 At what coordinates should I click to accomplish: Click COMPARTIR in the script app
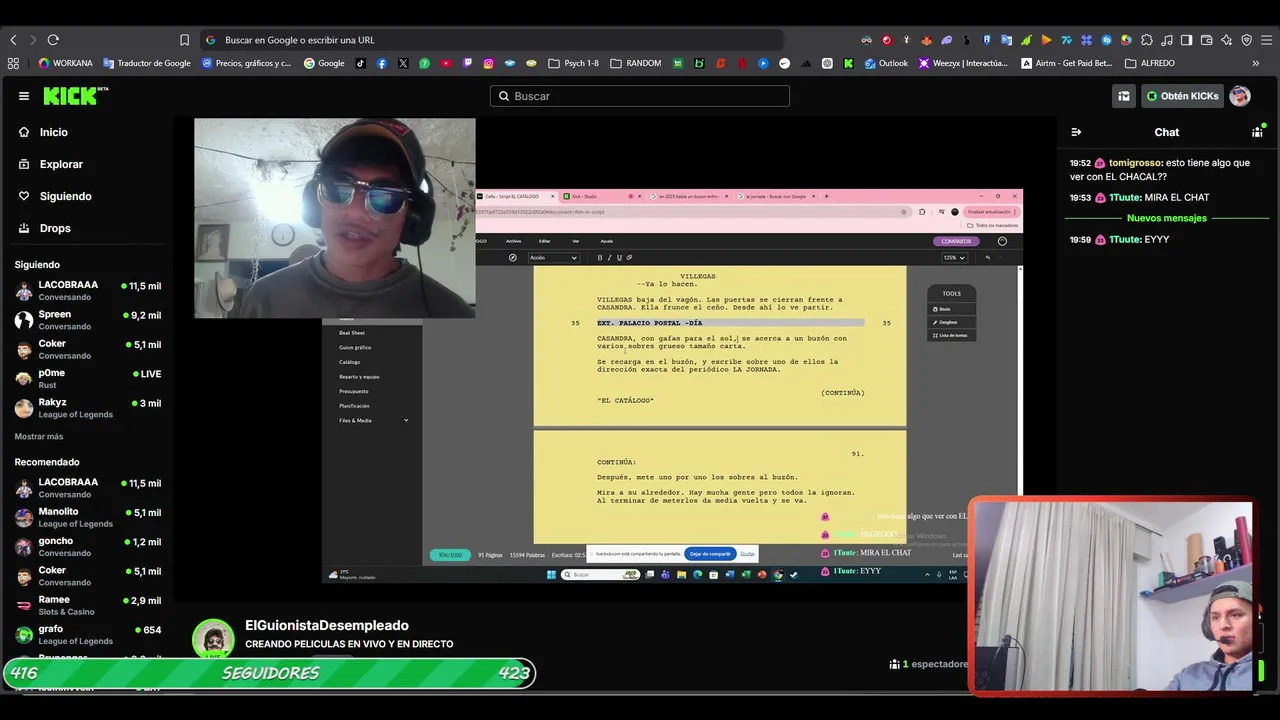[x=956, y=241]
